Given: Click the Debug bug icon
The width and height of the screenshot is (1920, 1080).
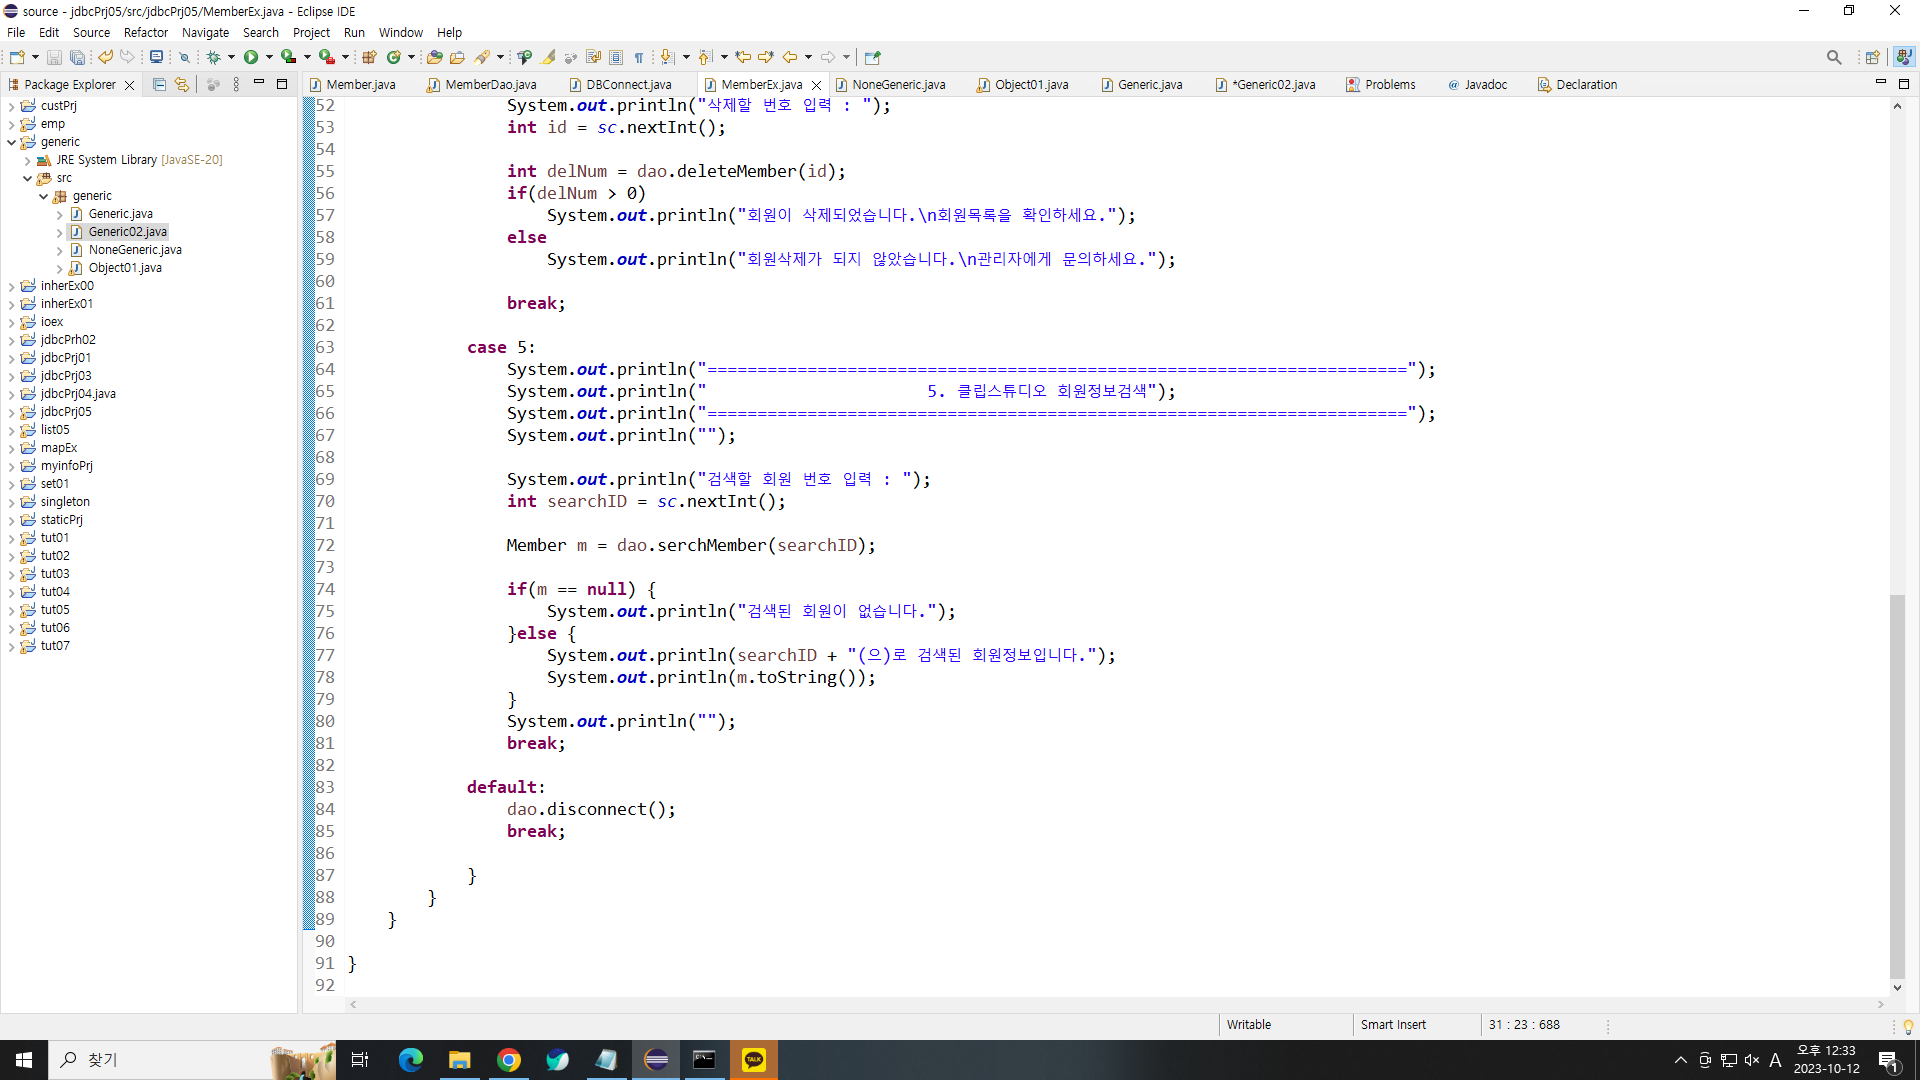Looking at the screenshot, I should (213, 57).
